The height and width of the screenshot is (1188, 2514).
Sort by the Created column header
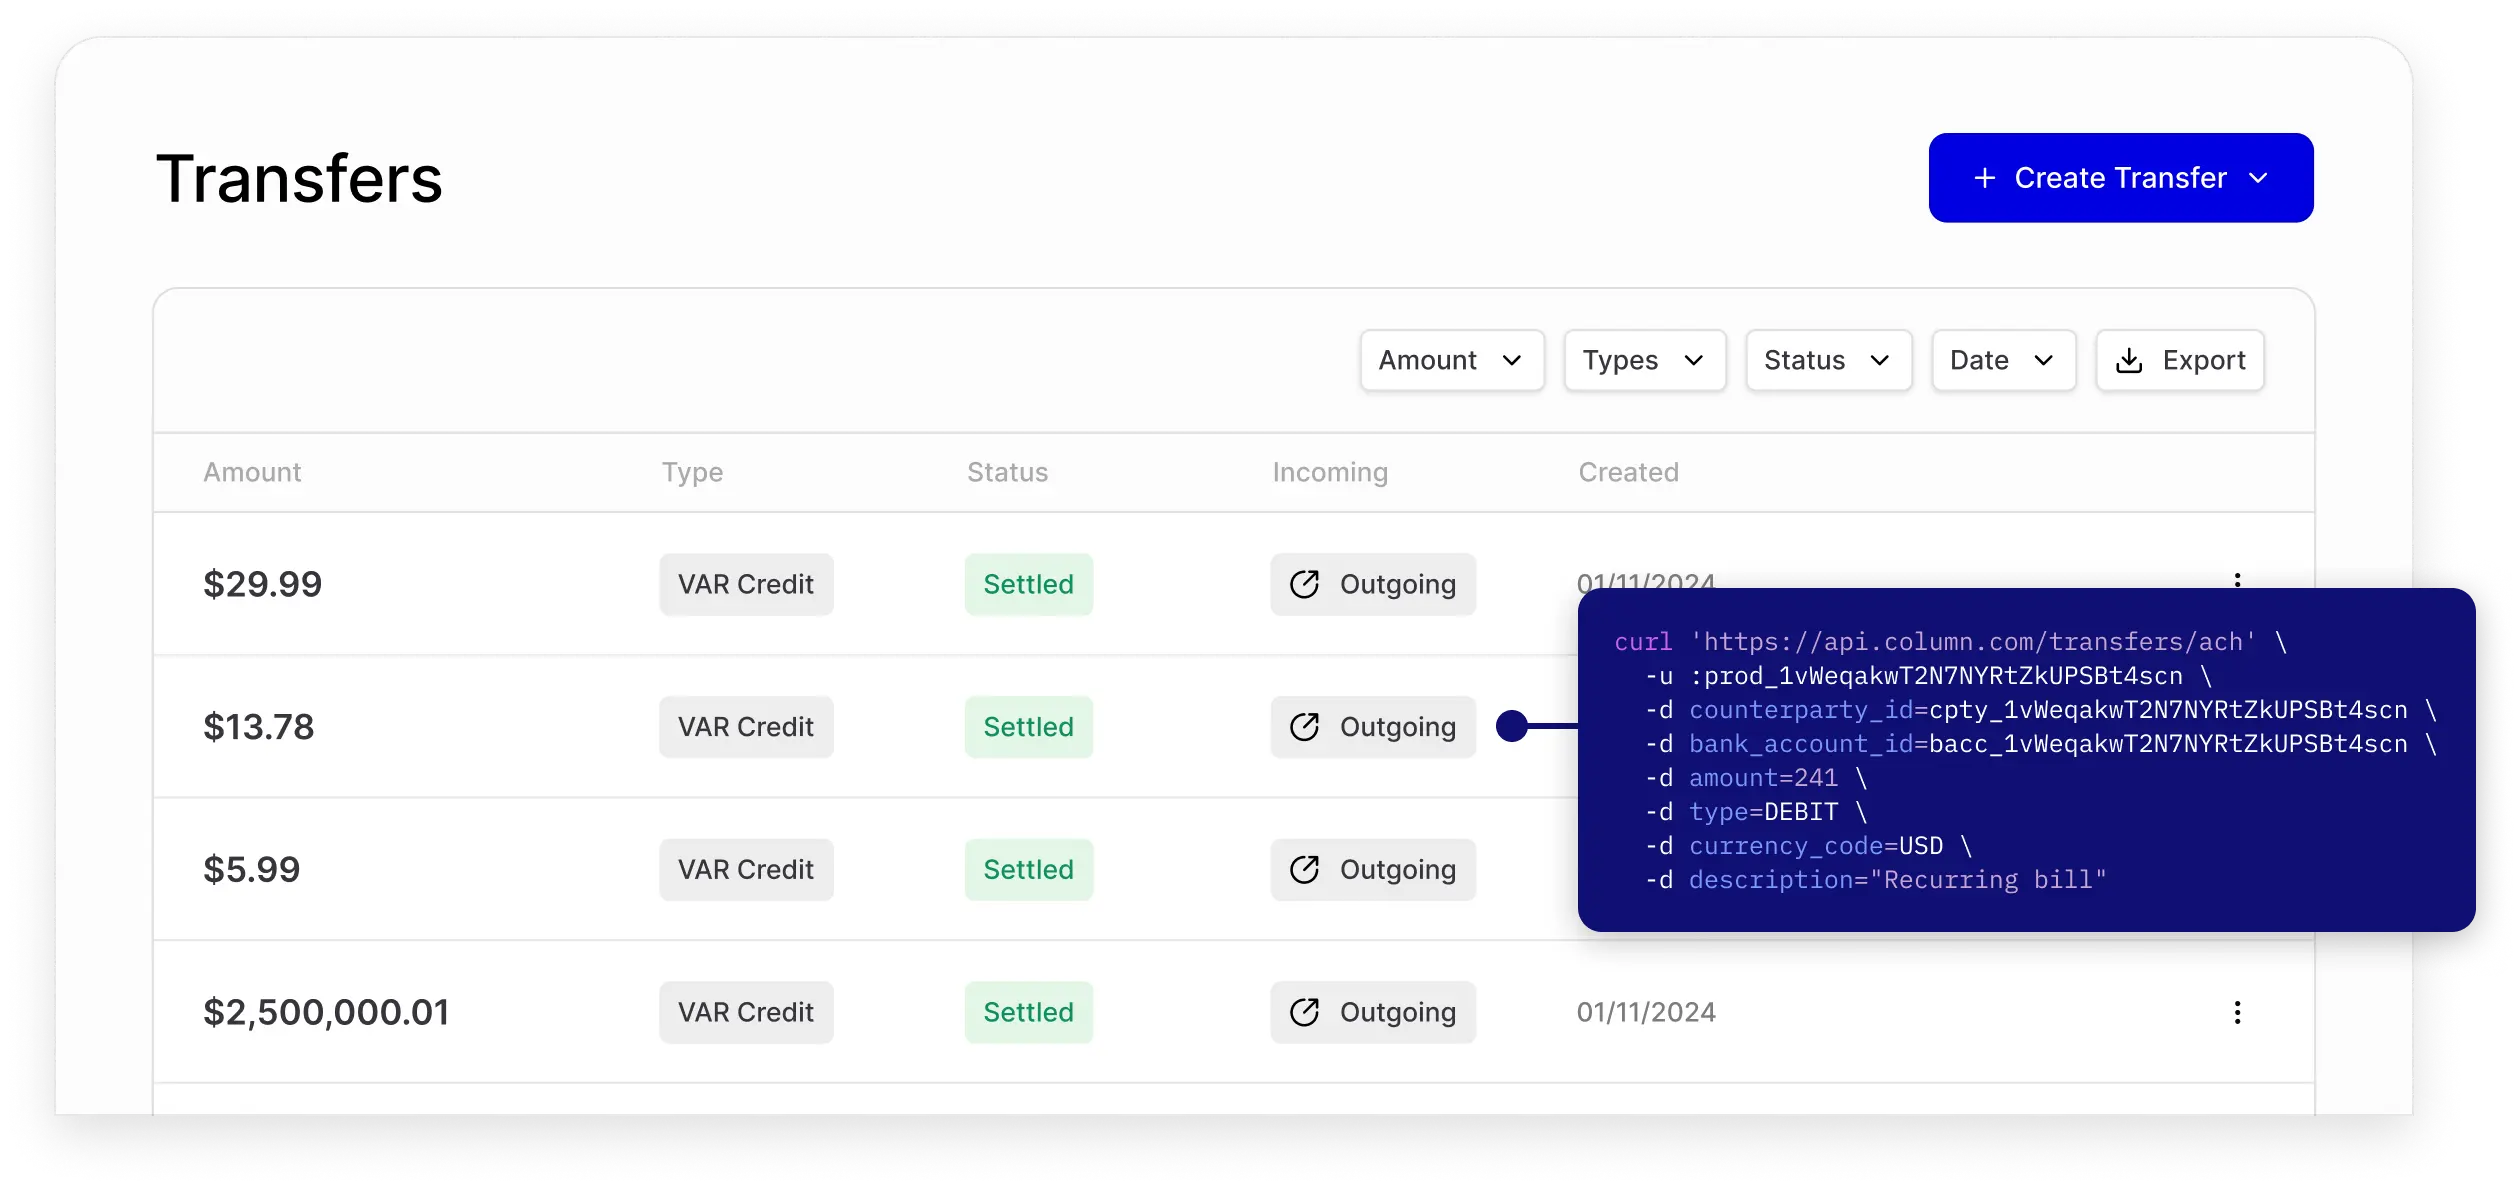point(1628,472)
